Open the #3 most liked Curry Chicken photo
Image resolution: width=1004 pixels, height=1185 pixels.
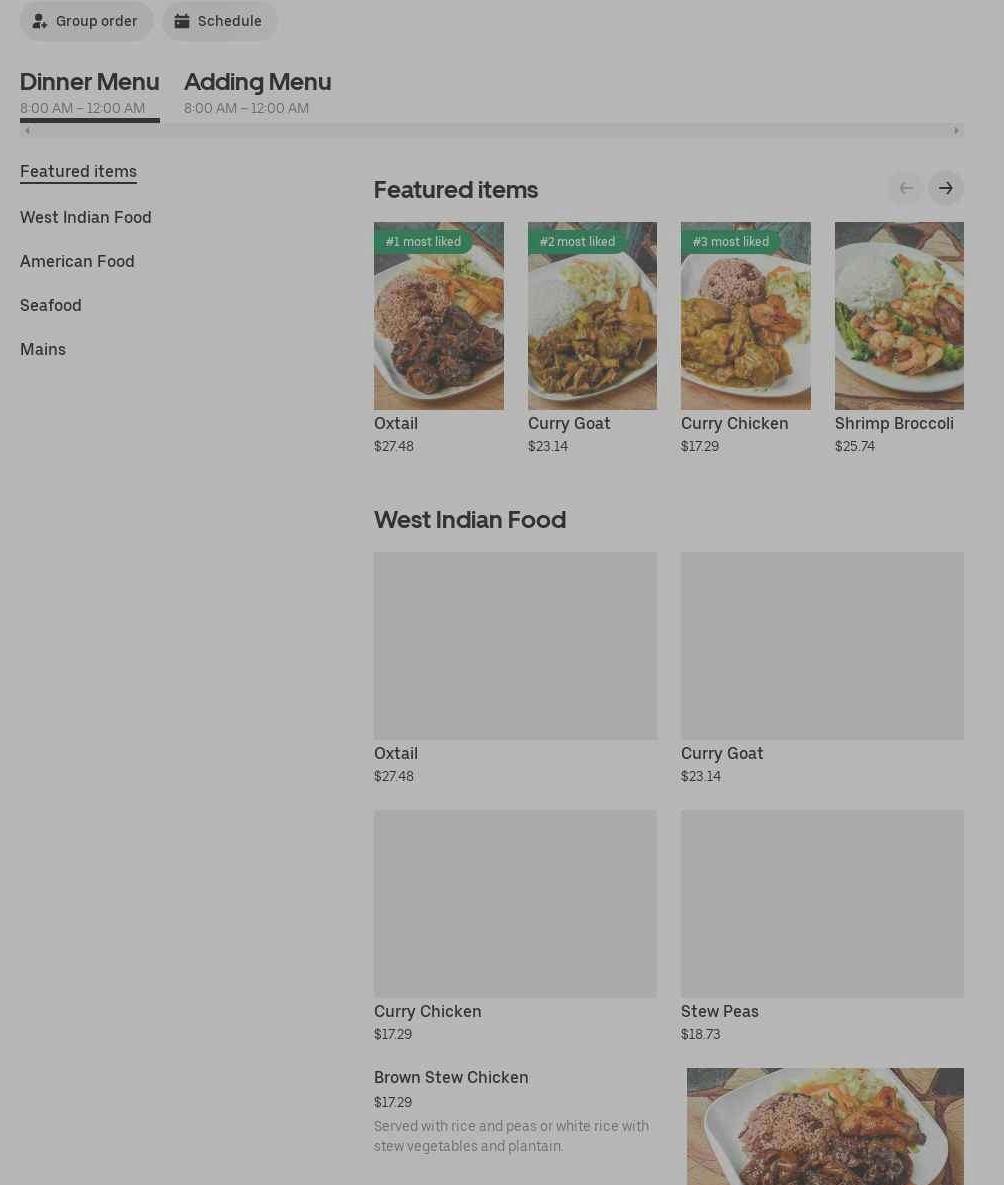(x=745, y=316)
